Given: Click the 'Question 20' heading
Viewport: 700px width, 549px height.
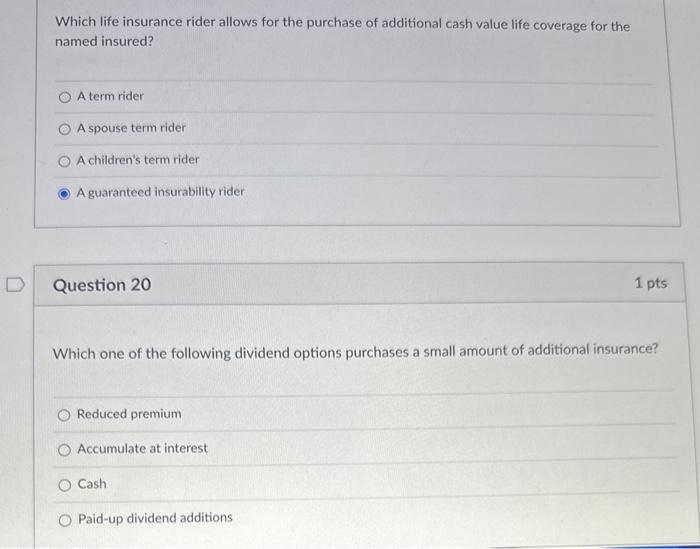Looking at the screenshot, I should pyautogui.click(x=102, y=285).
